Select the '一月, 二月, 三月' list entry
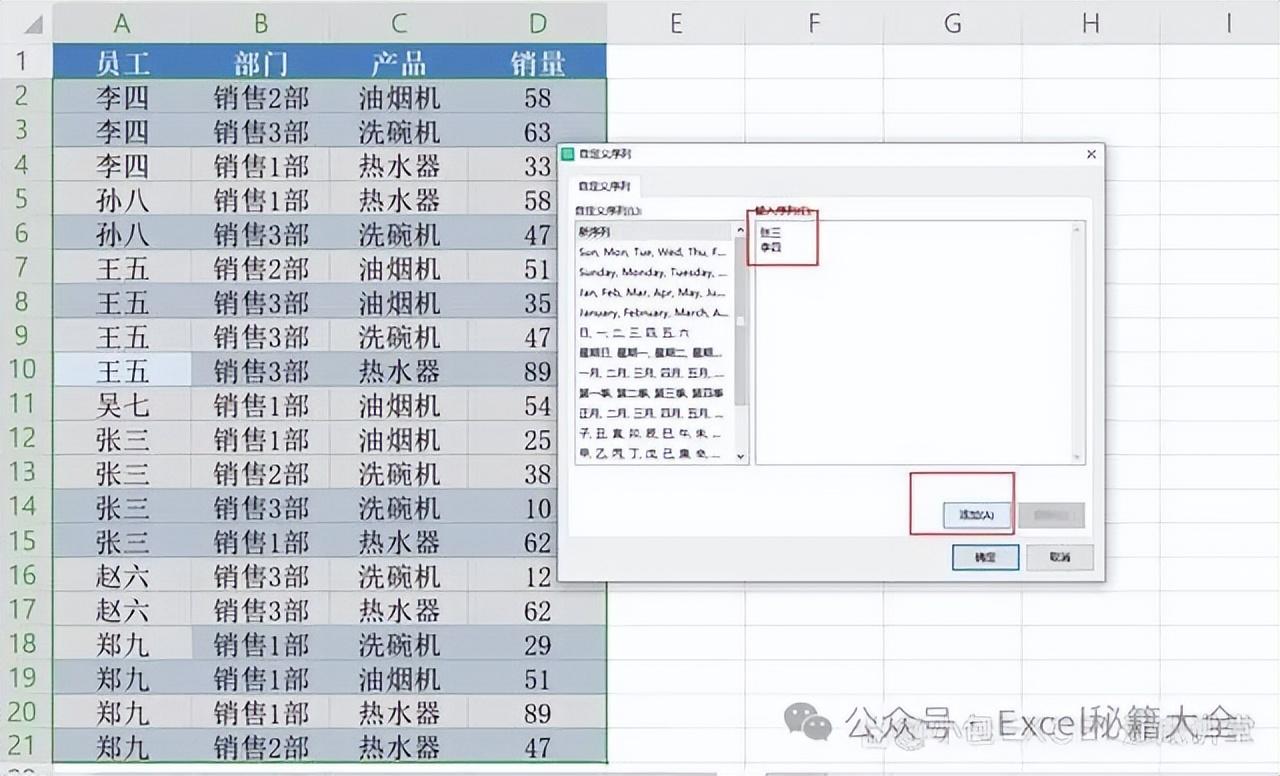 655,372
